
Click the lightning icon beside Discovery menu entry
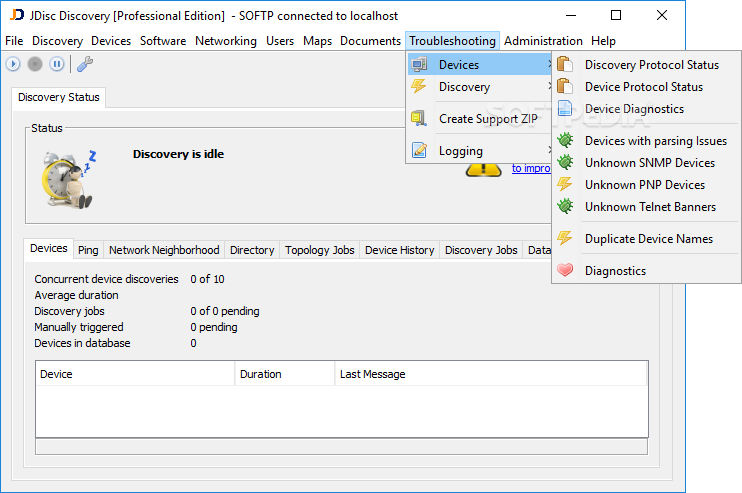[x=418, y=86]
